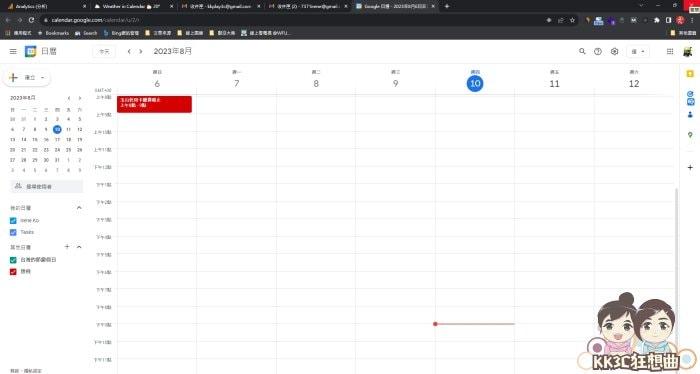Go to next week arrow

point(141,51)
